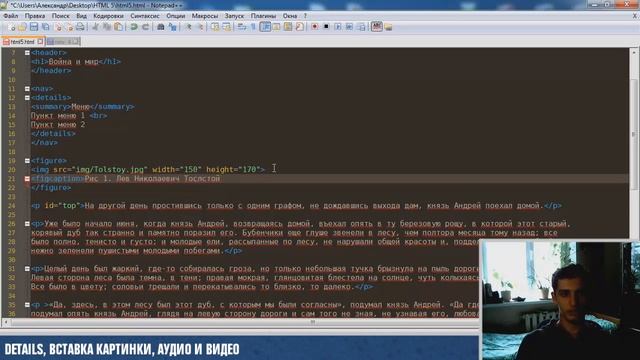Screen dimensions: 640x360
Task: Click the save recorded macro icon
Action: tap(361, 27)
